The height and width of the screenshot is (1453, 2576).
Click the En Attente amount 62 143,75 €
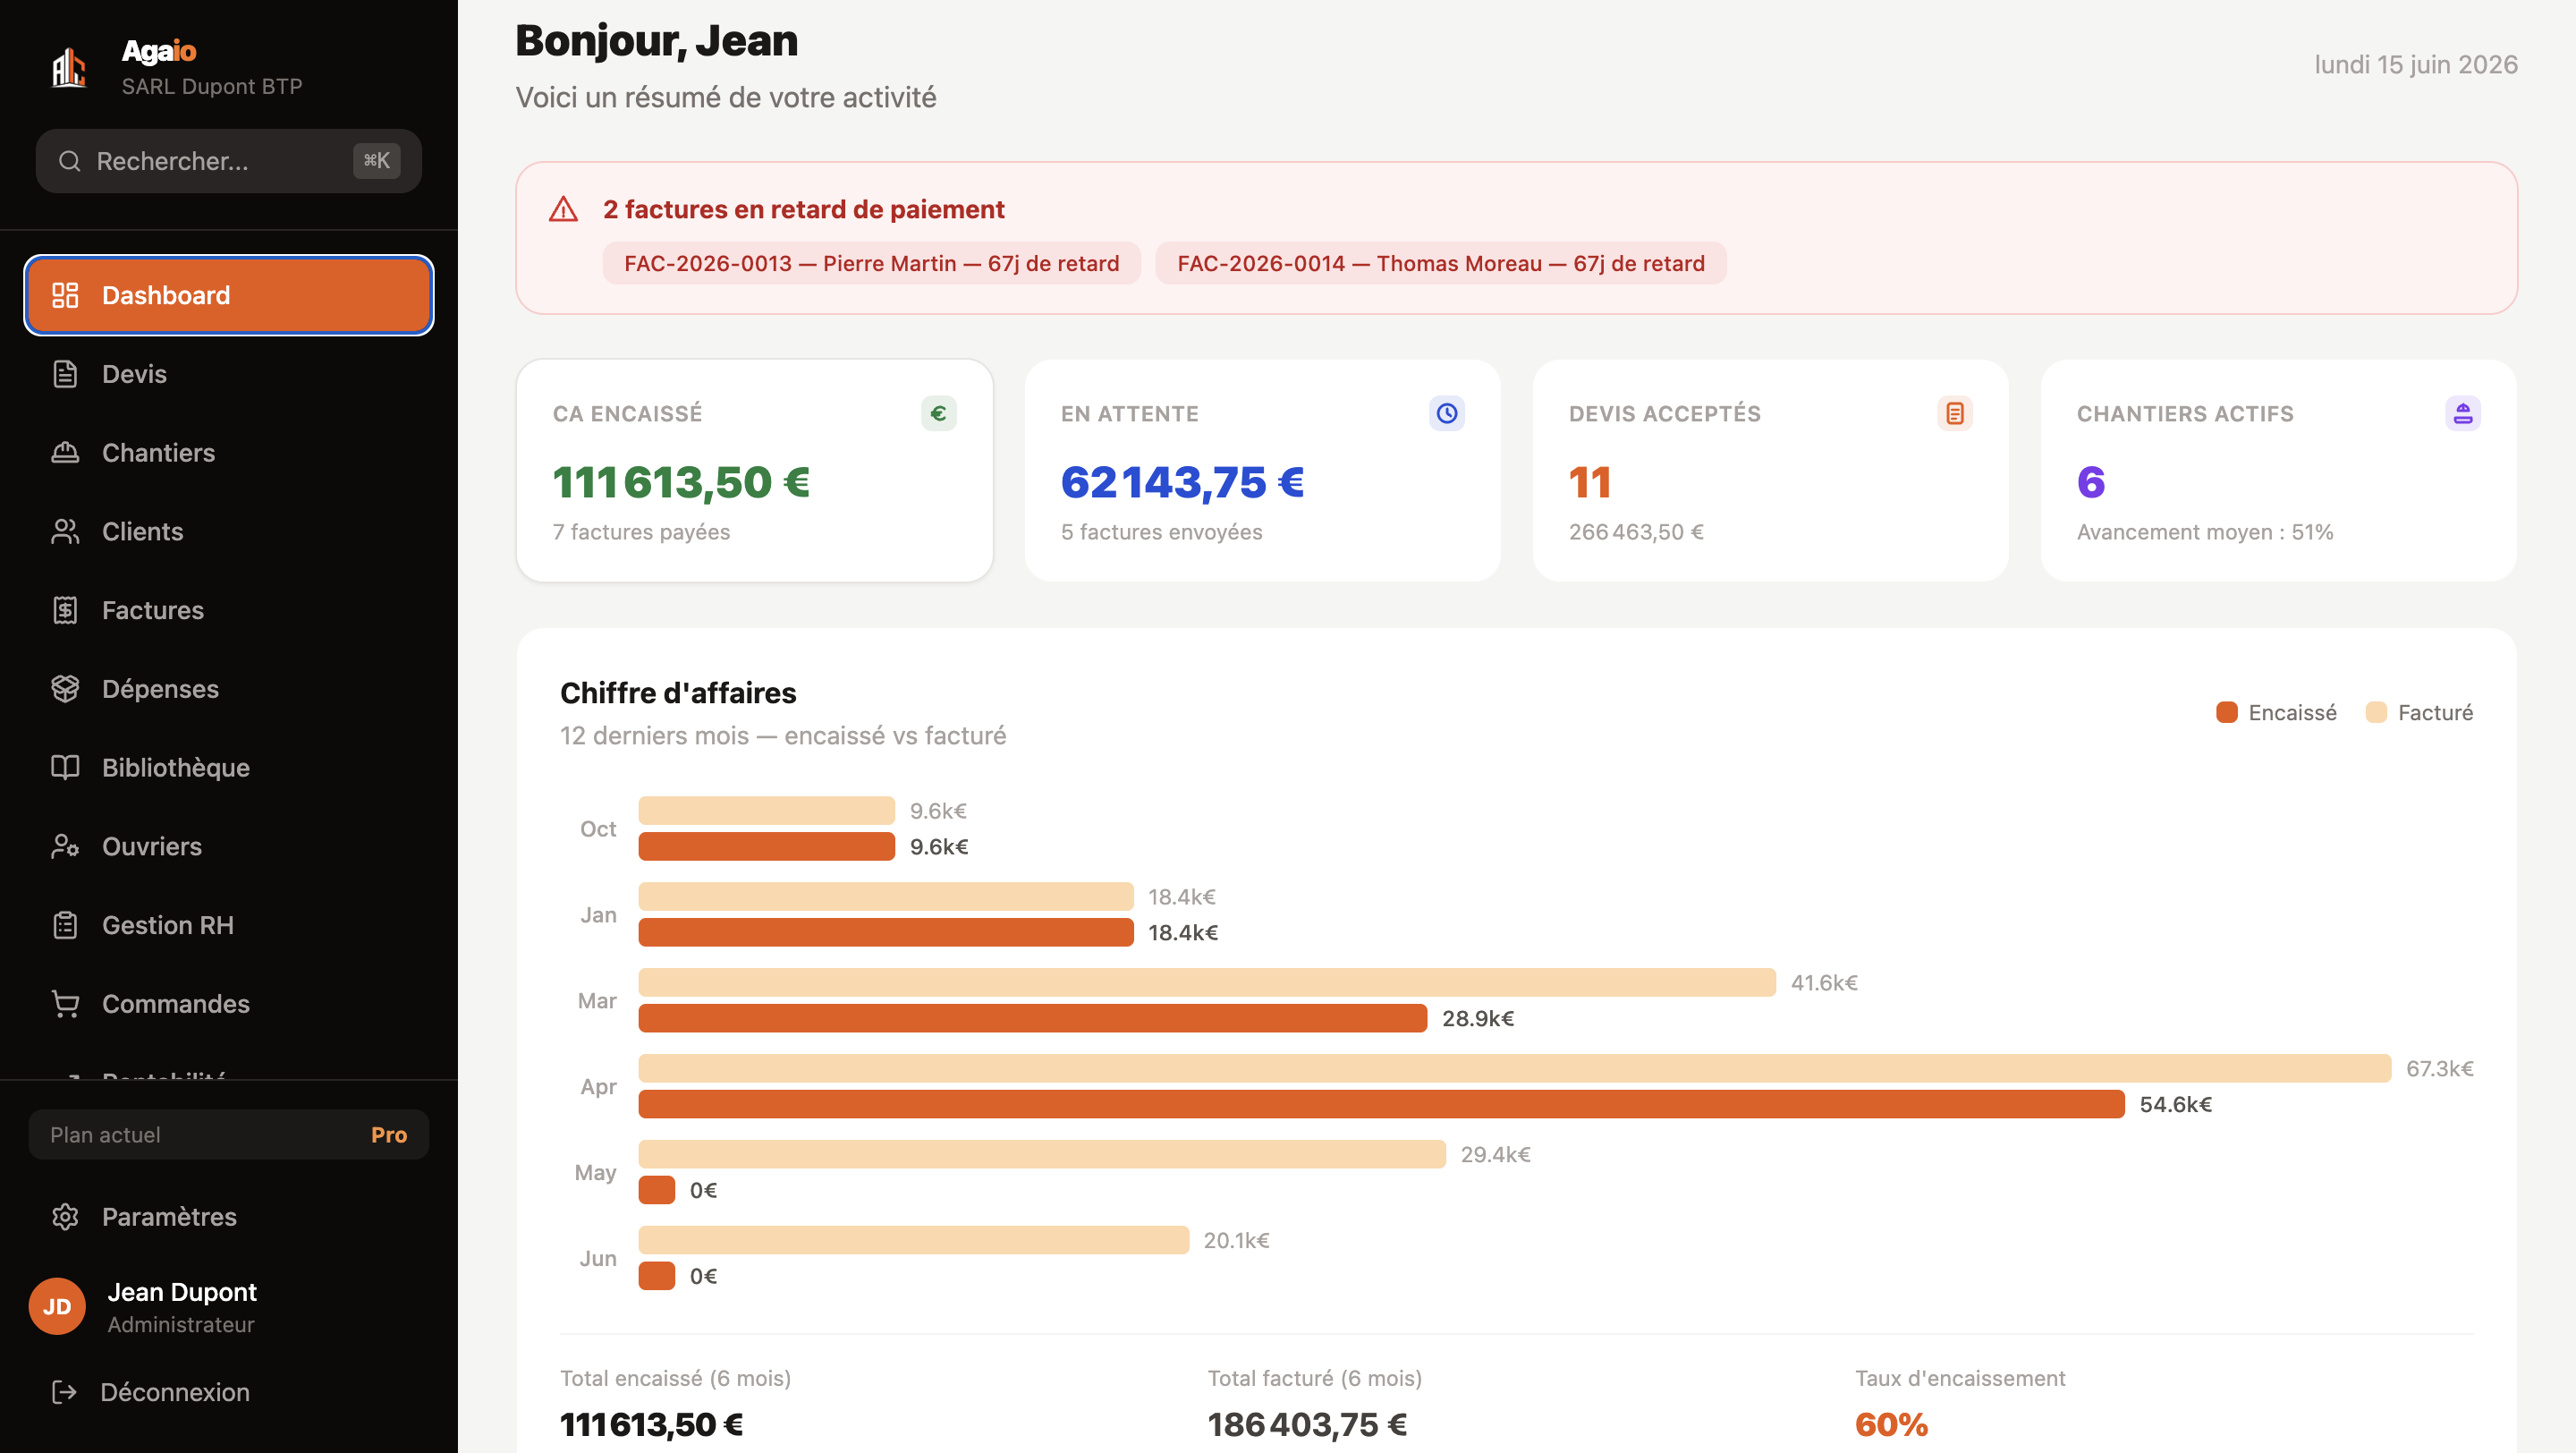click(1182, 482)
